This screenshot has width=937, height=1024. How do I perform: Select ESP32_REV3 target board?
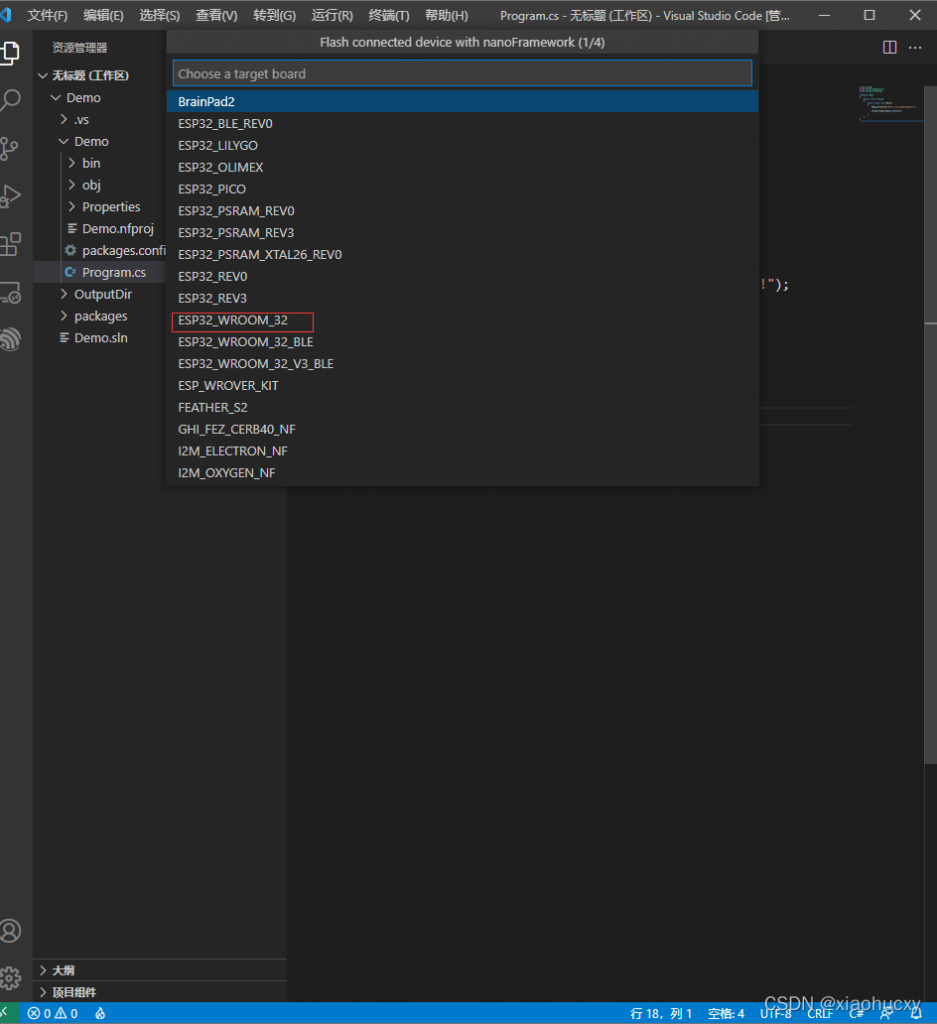tap(462, 298)
